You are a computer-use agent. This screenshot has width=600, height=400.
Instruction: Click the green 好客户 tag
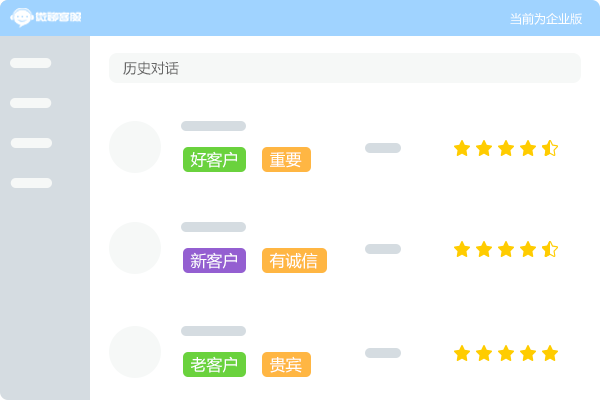pyautogui.click(x=214, y=160)
